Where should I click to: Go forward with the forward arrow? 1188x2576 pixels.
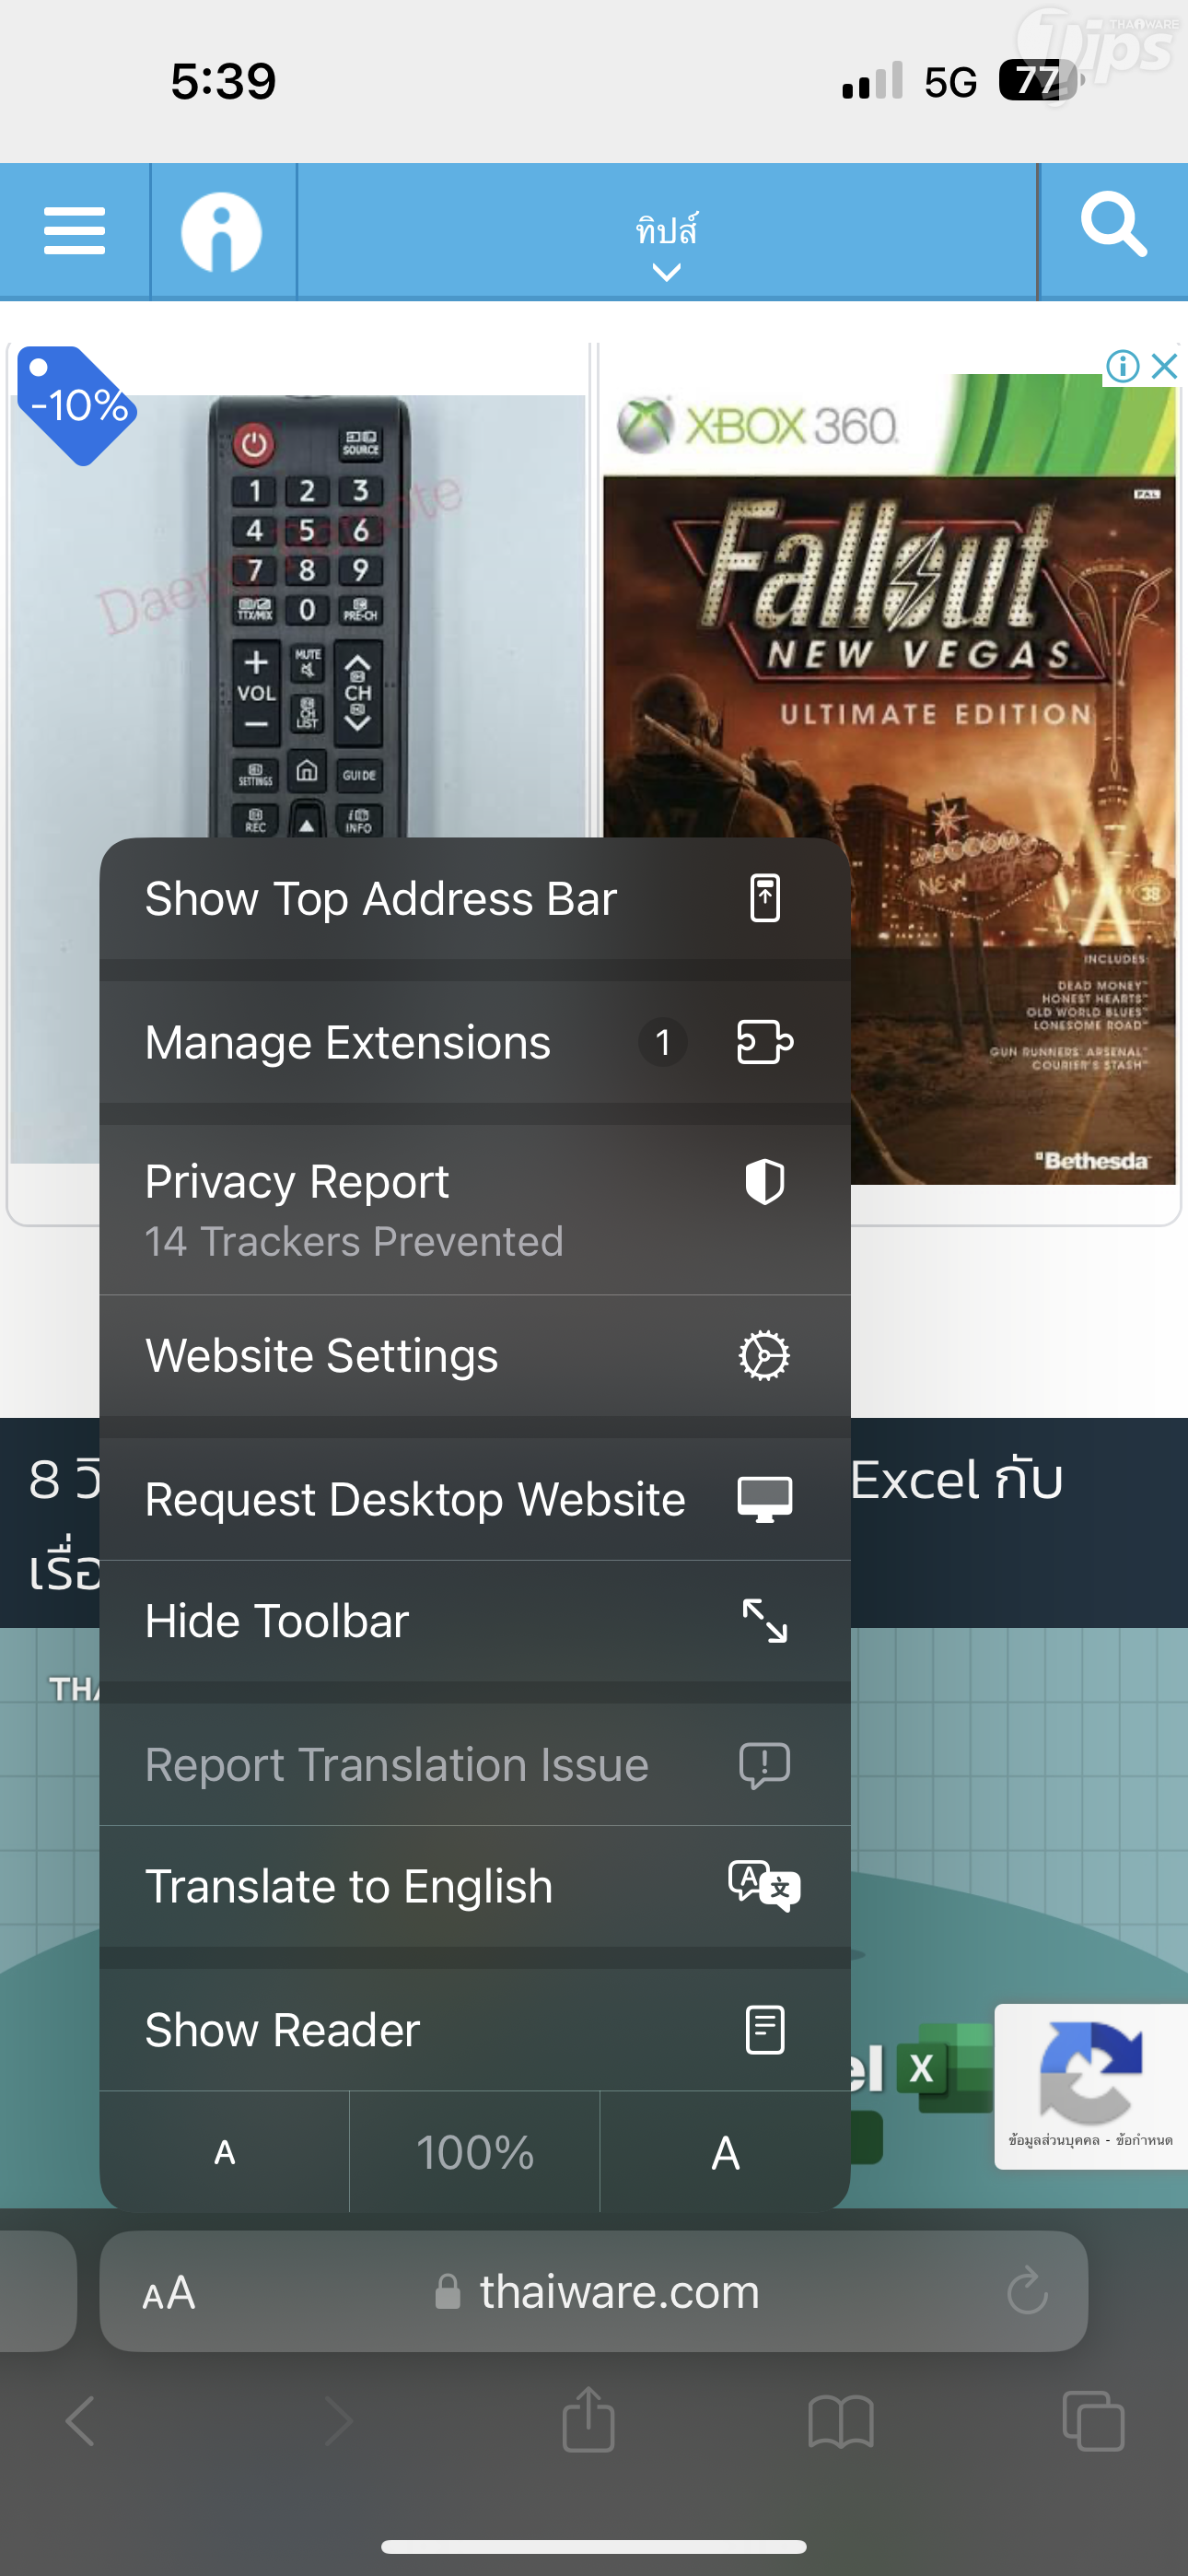(x=339, y=2421)
